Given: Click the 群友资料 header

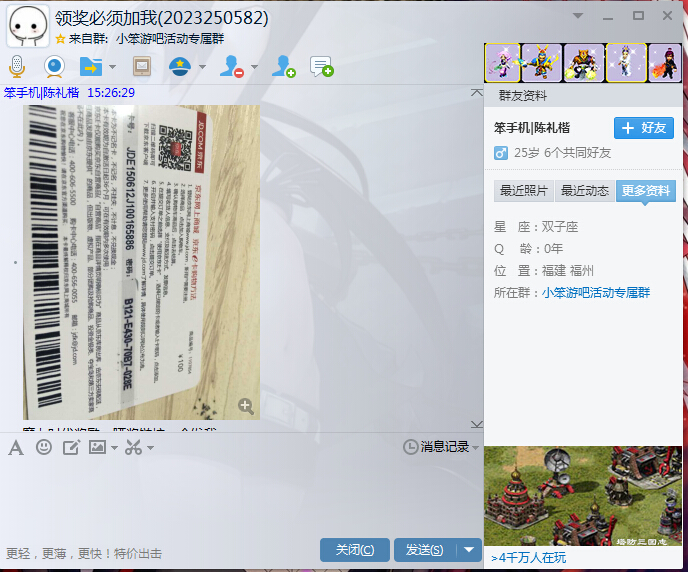Looking at the screenshot, I should tap(523, 96).
